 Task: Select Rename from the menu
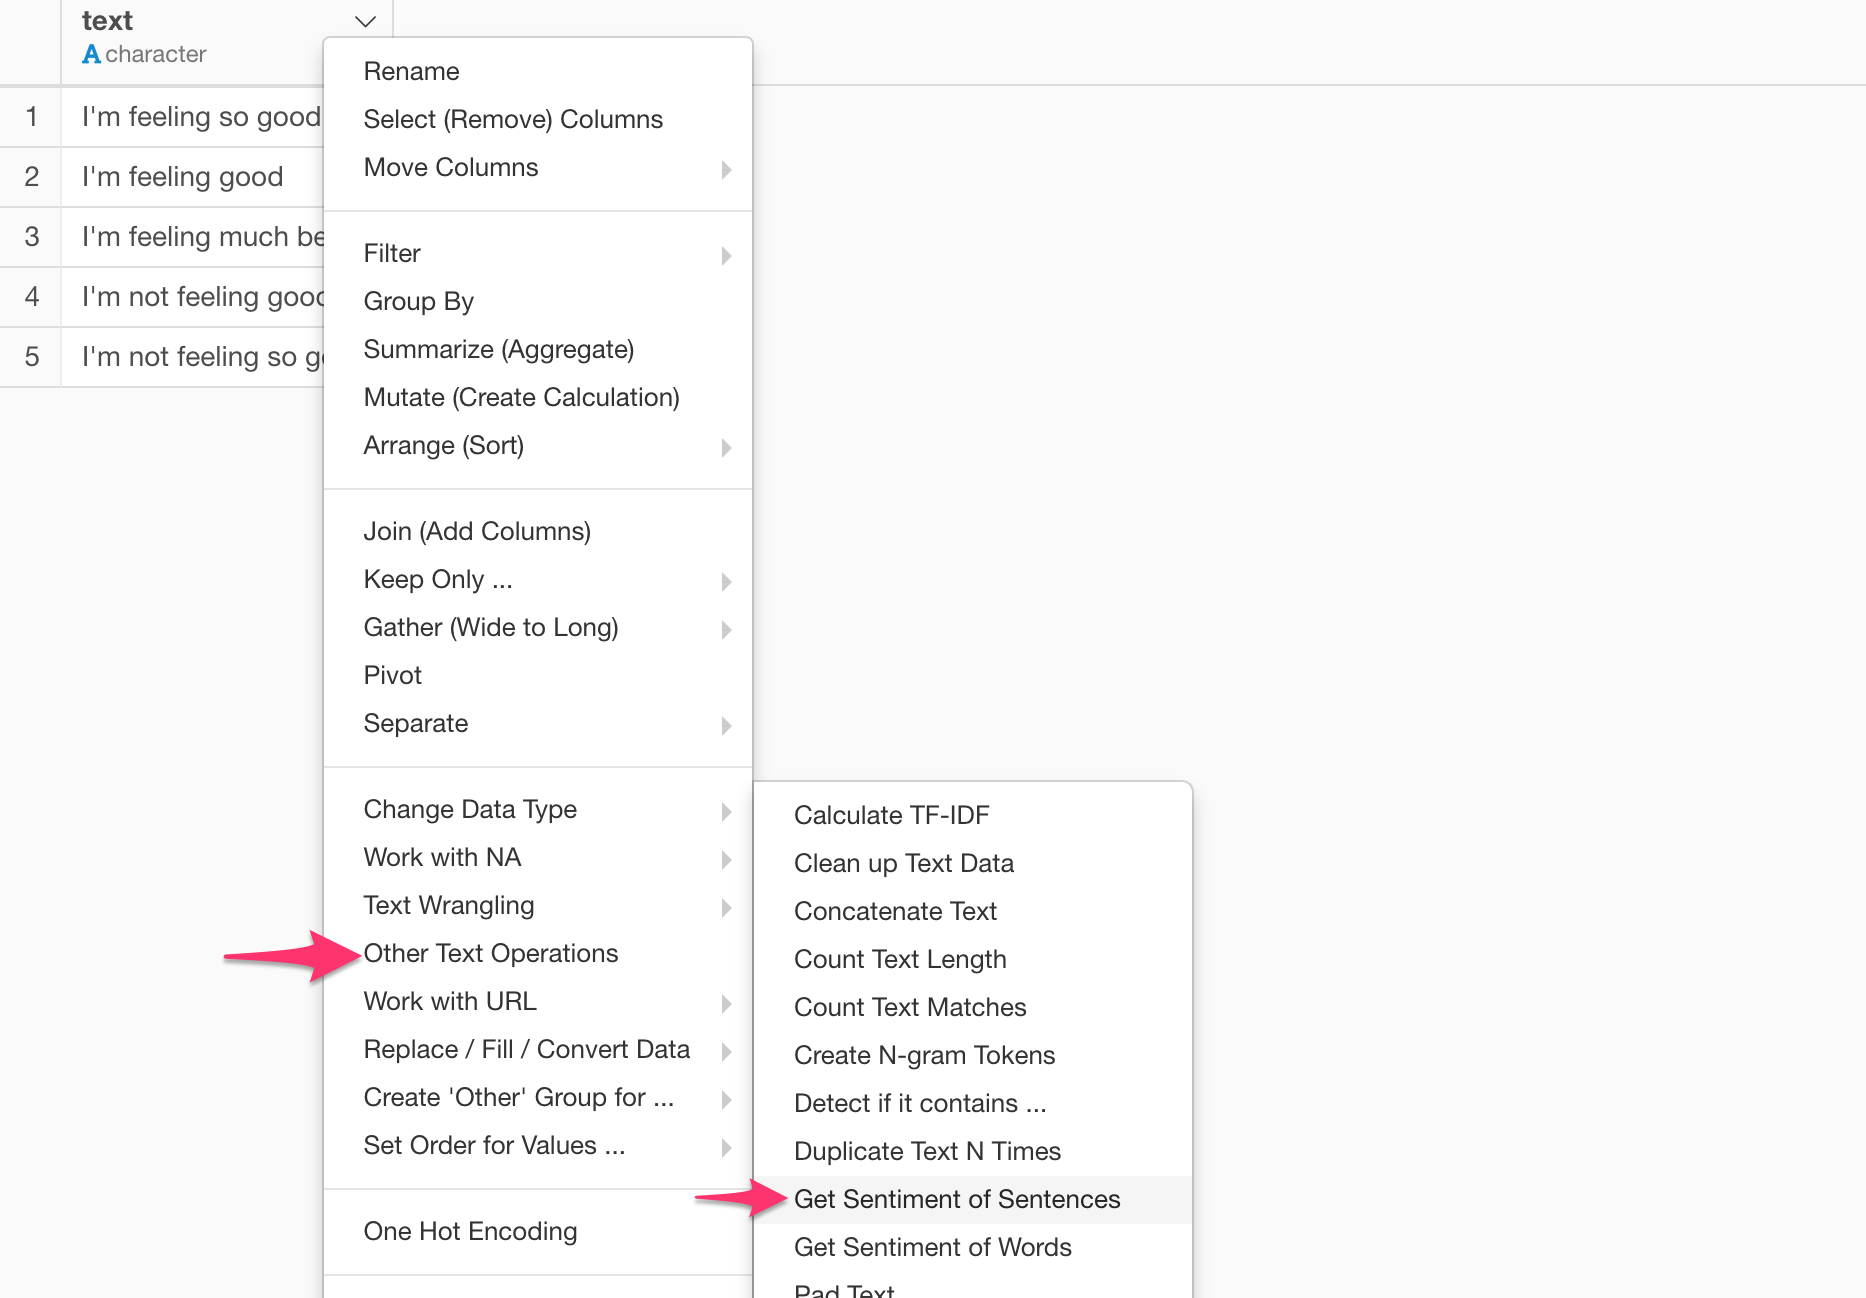pyautogui.click(x=411, y=71)
